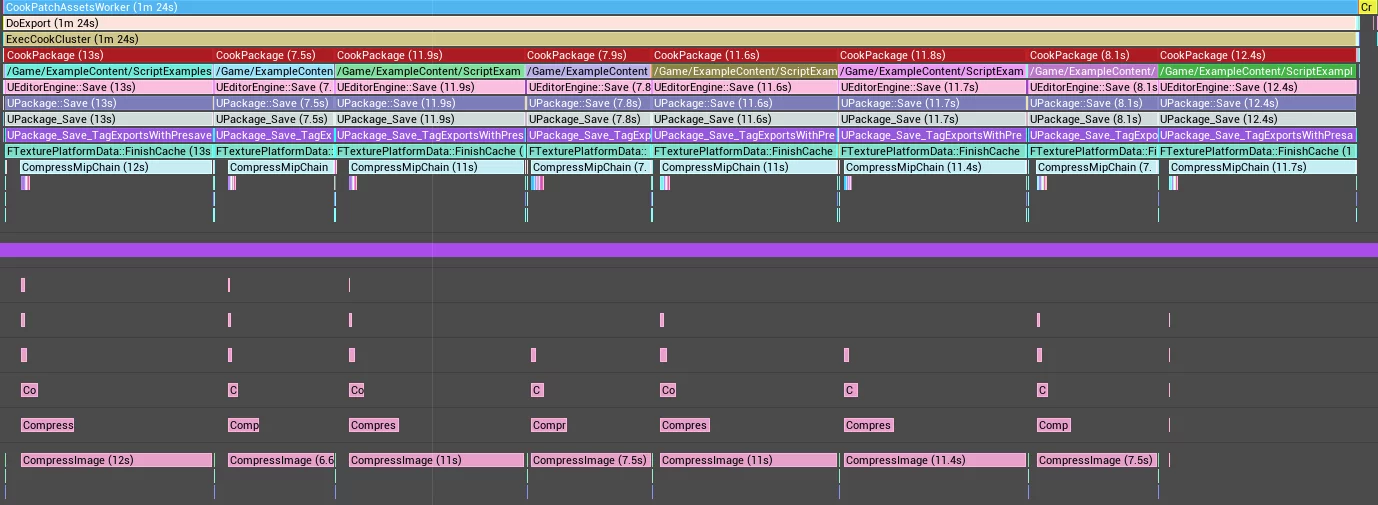Click the purple track separator bar

click(x=688, y=250)
